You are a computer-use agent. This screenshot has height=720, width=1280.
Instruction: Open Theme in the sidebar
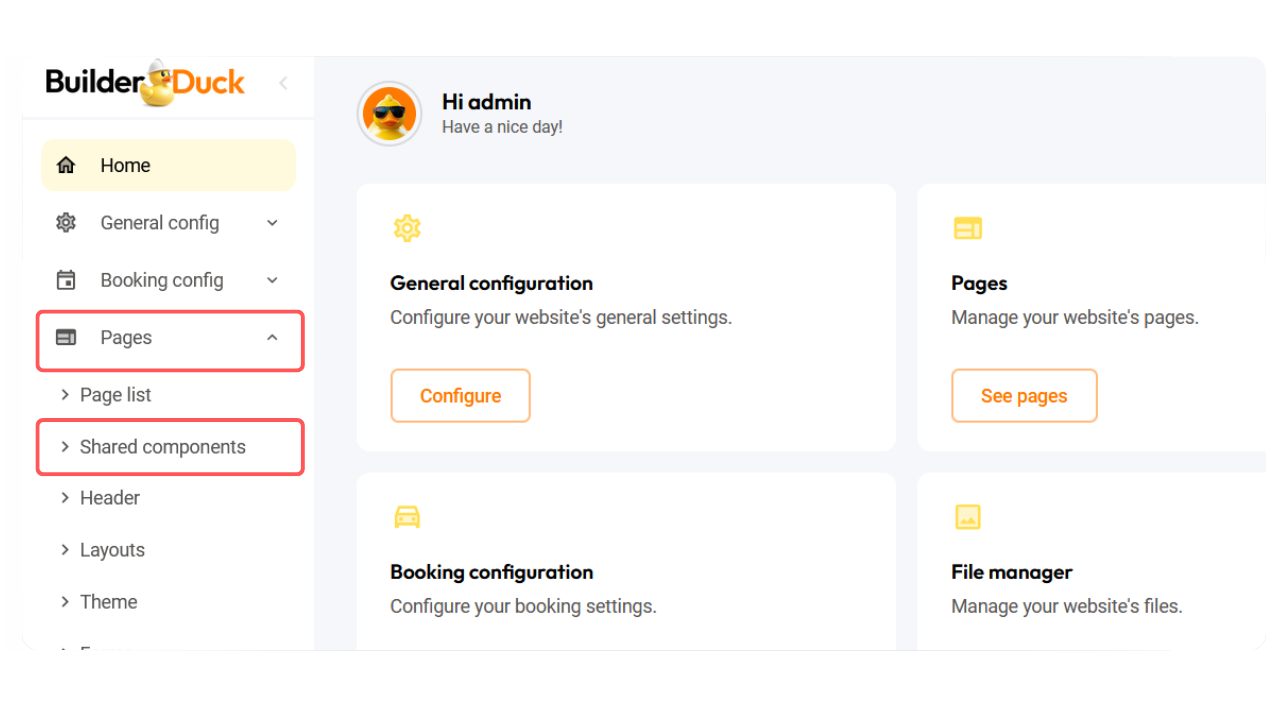pos(108,602)
